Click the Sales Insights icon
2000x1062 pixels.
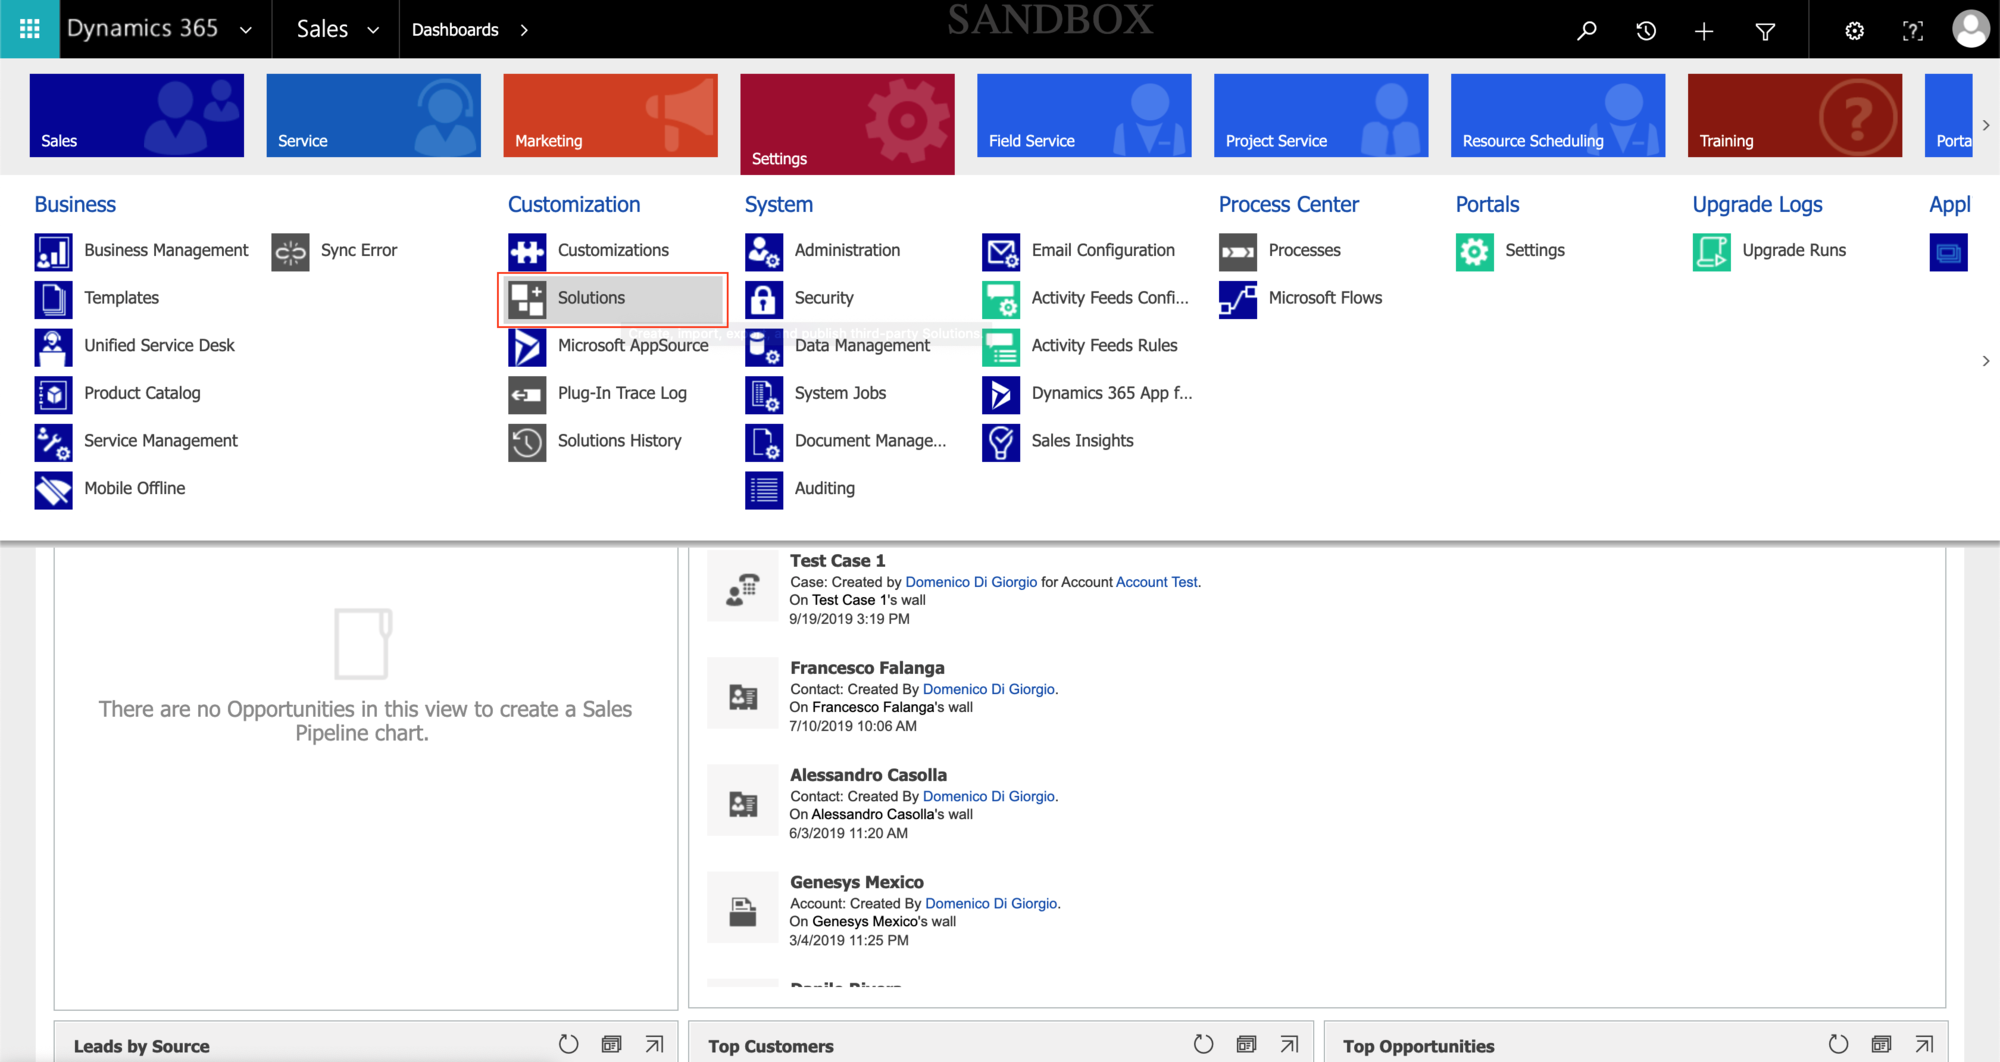pyautogui.click(x=1001, y=442)
